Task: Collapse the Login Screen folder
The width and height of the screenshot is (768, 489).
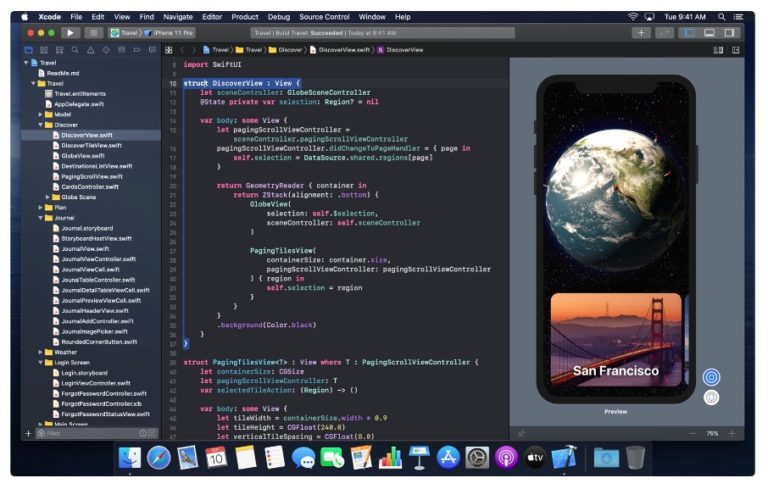Action: coord(40,362)
